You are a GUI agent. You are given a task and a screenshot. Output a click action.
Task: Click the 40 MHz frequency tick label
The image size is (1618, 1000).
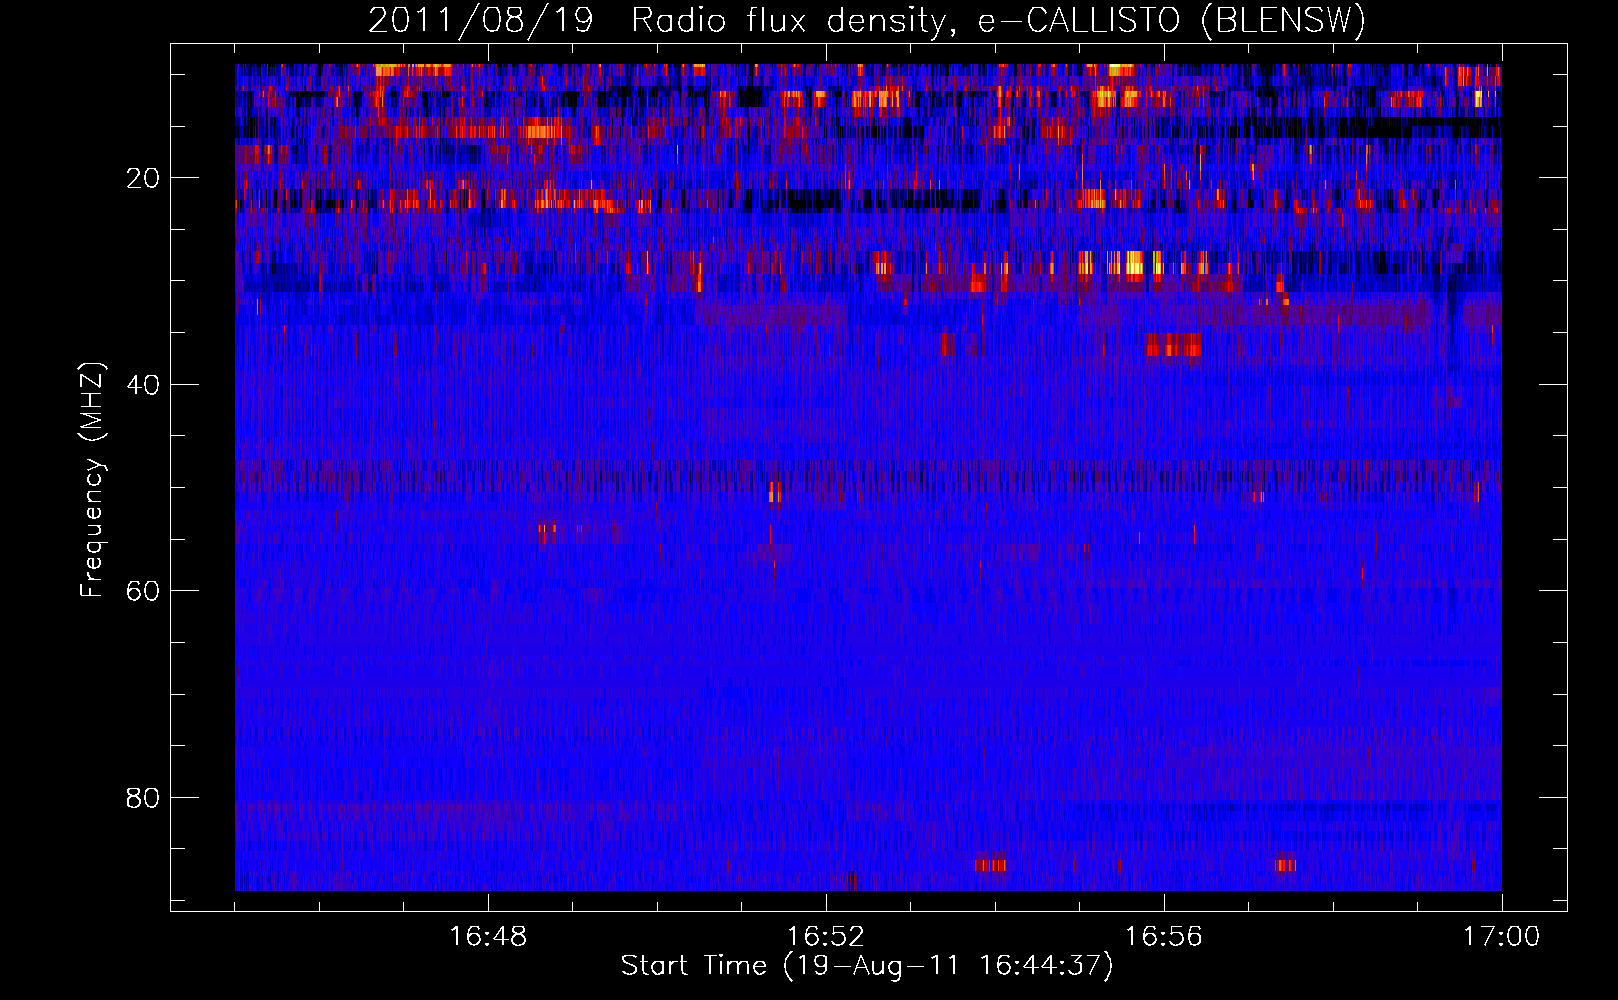click(143, 385)
